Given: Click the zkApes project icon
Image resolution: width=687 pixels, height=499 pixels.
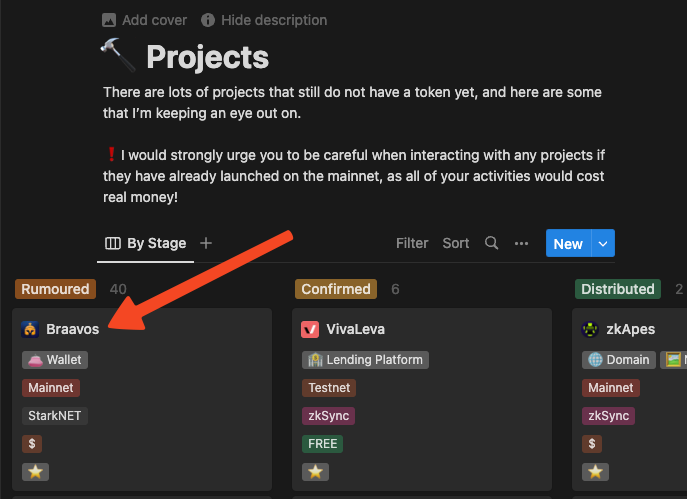Looking at the screenshot, I should [x=590, y=329].
